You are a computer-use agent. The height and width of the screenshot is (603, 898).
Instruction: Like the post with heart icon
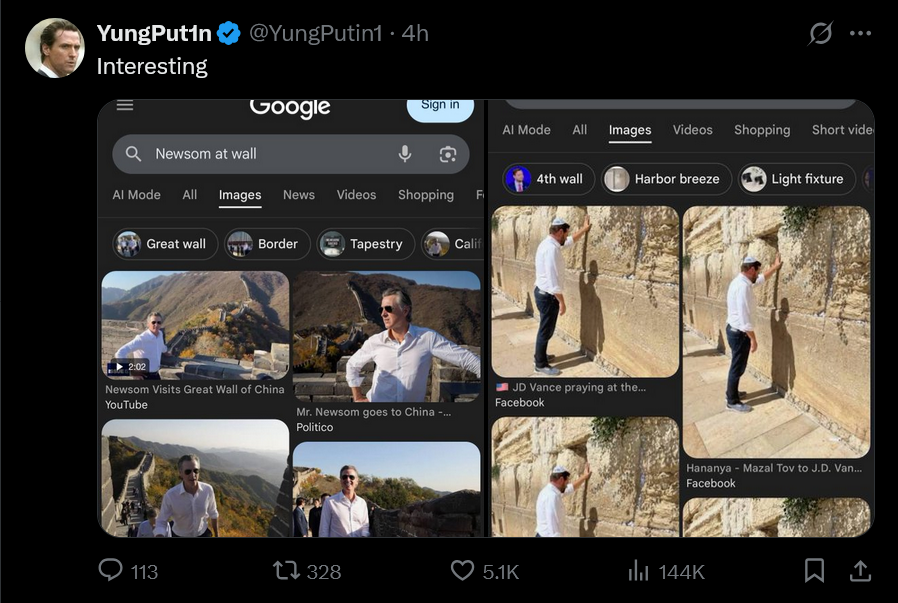462,570
